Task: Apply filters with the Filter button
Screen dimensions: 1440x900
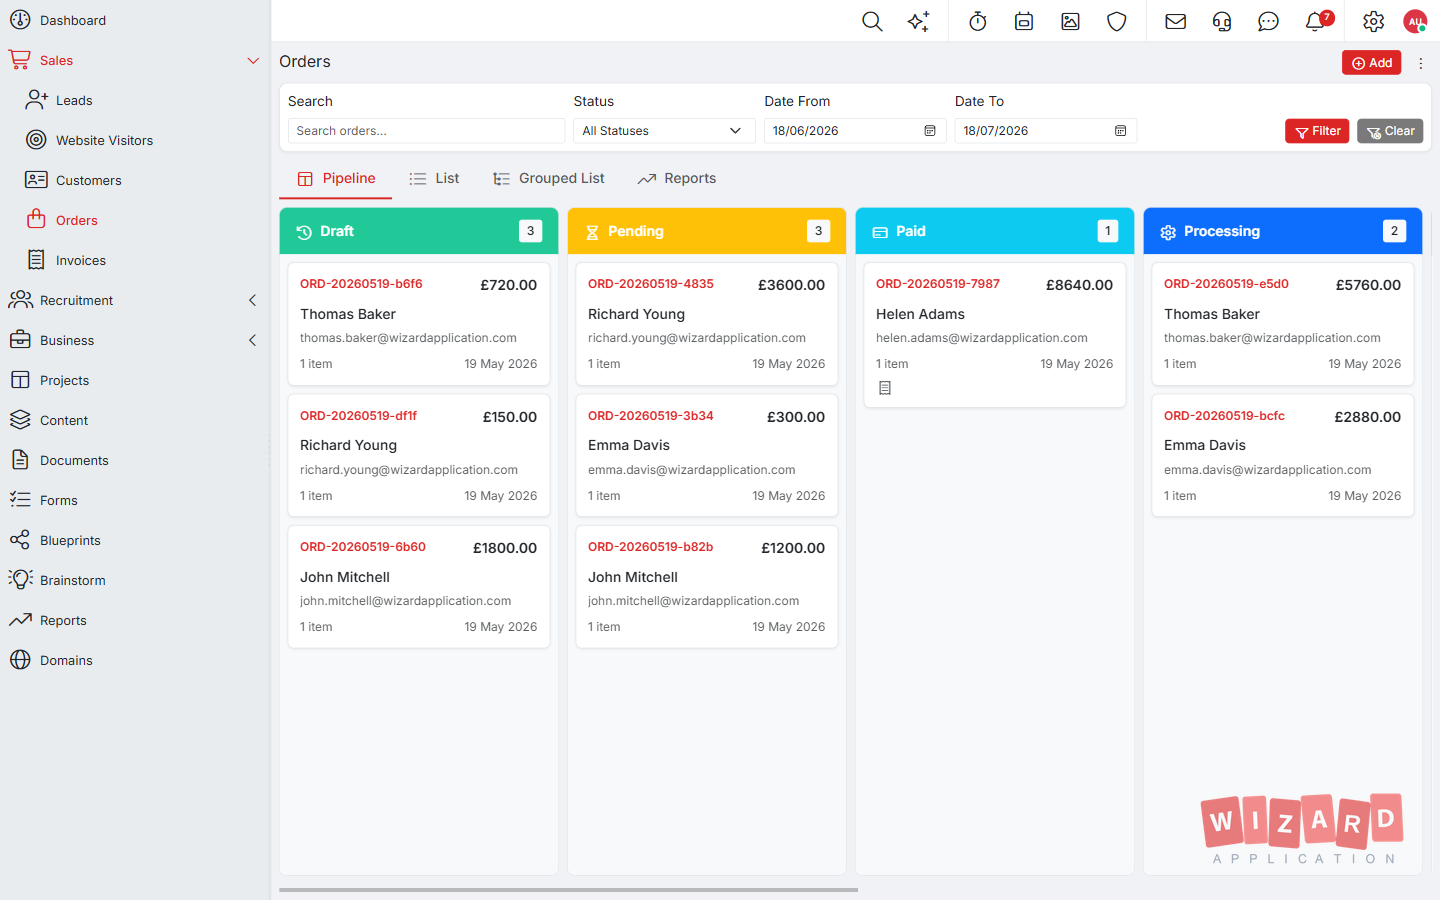Action: tap(1318, 131)
